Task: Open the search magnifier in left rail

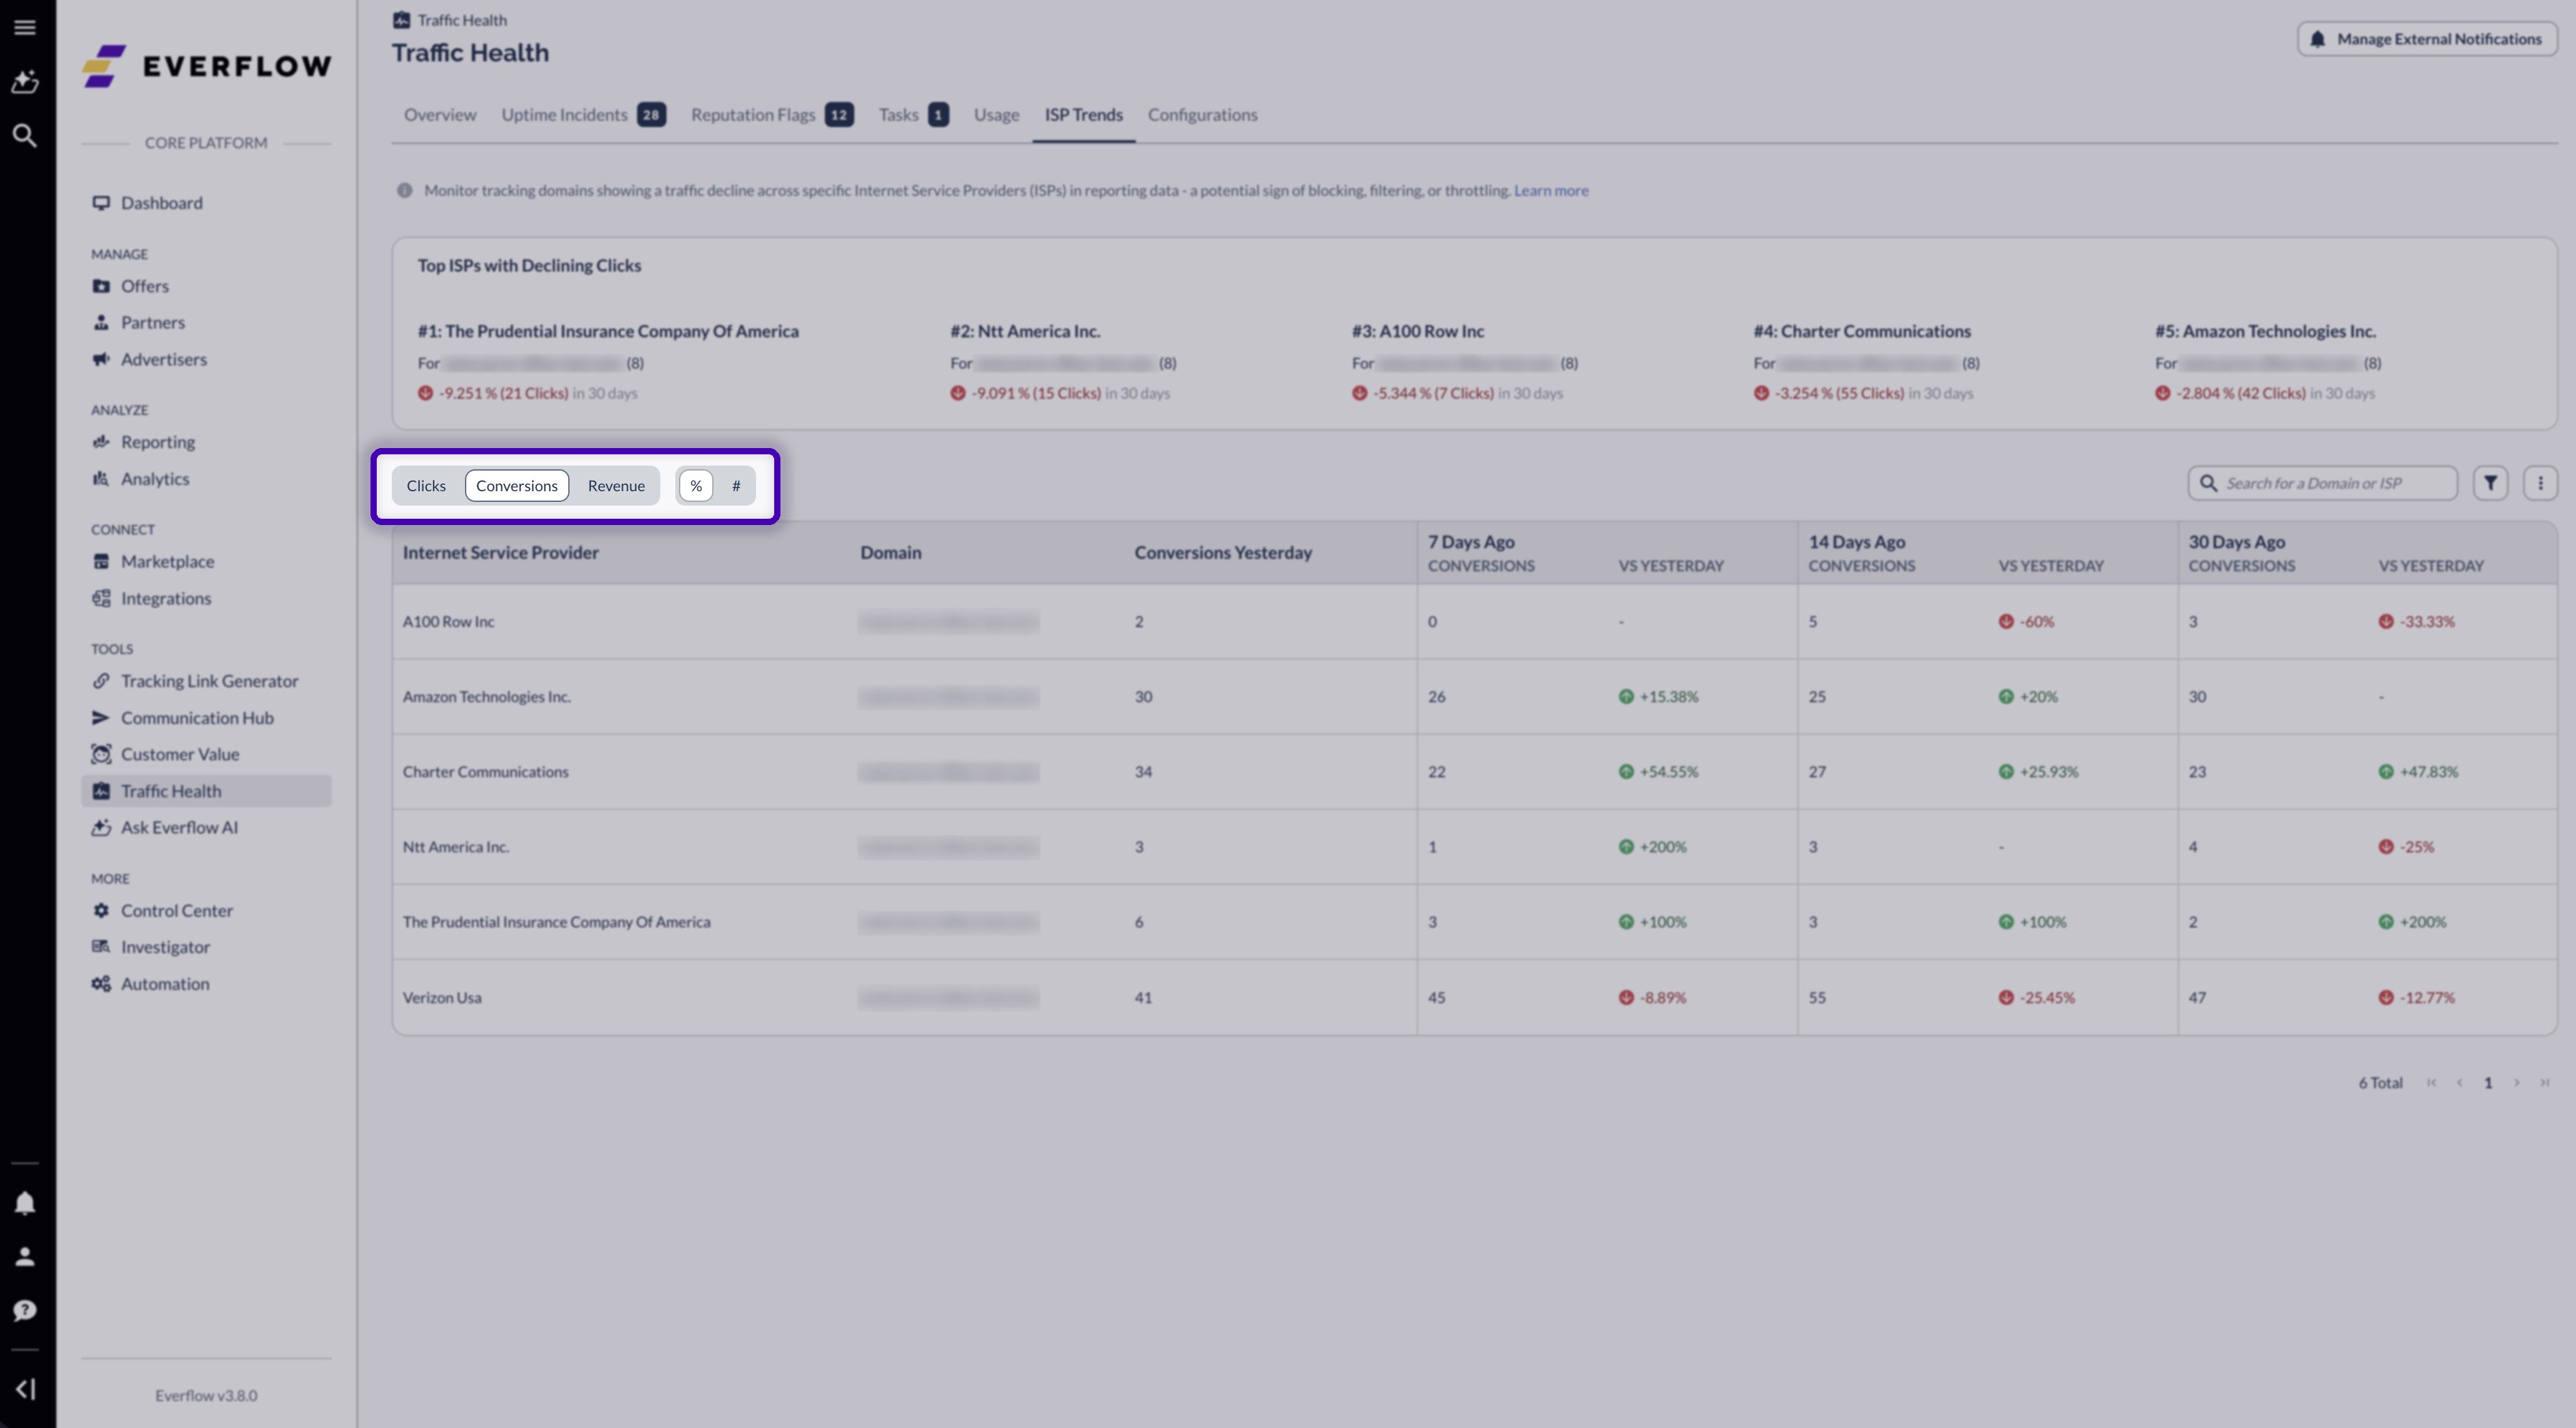Action: pos(25,135)
